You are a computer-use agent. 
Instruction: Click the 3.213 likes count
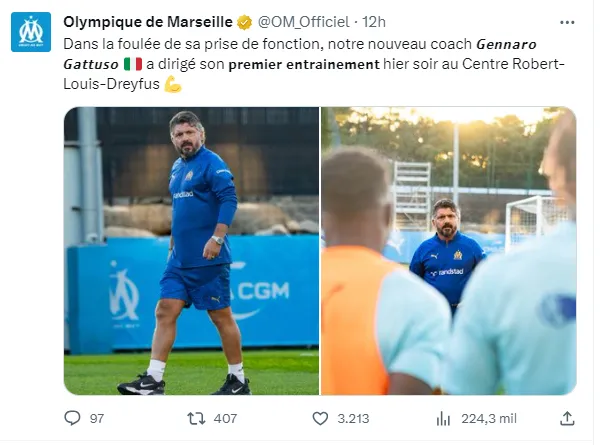tap(353, 418)
